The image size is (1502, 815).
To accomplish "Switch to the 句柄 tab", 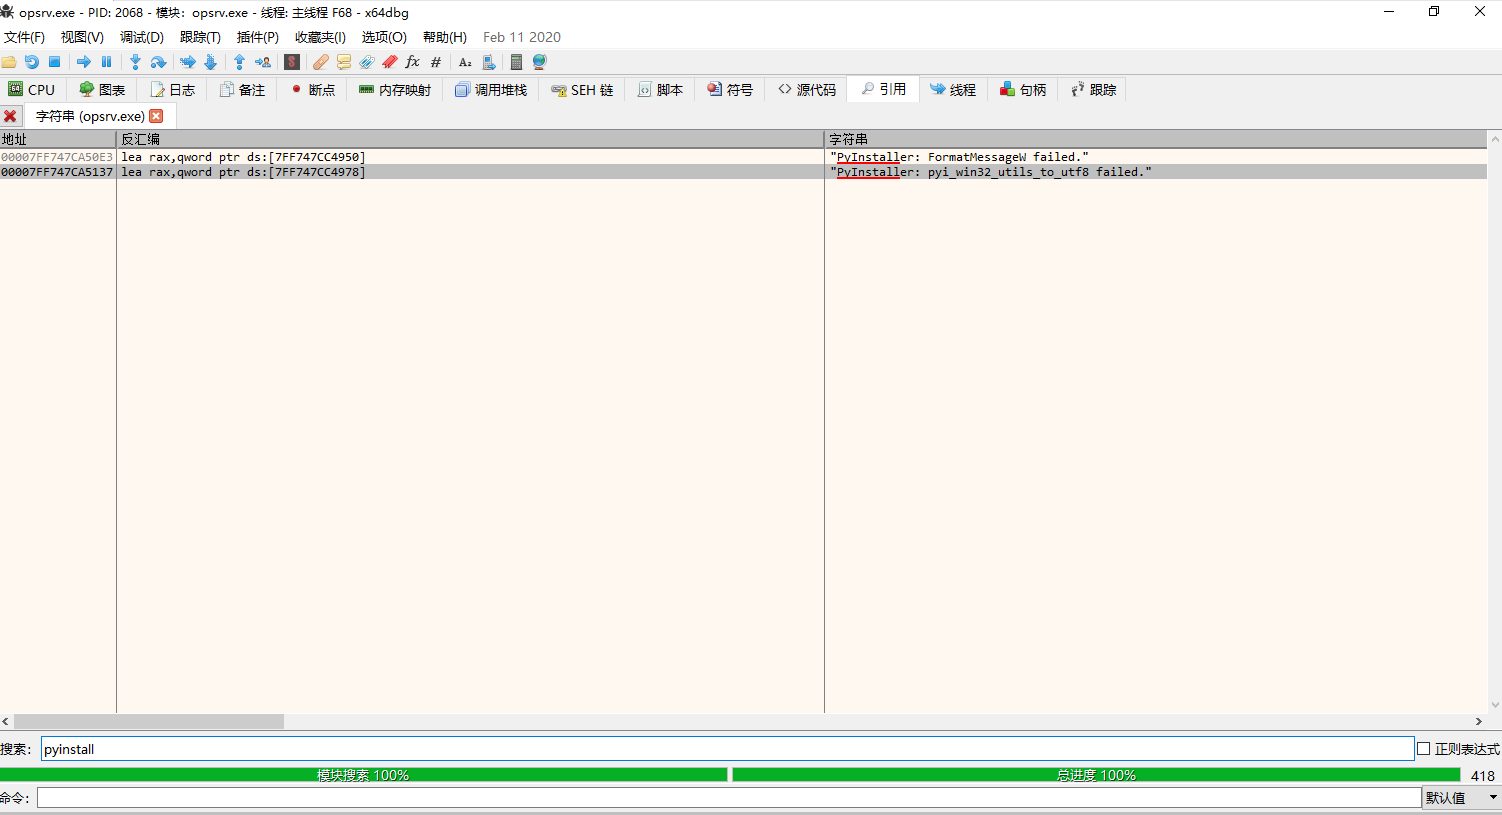I will 1024,90.
